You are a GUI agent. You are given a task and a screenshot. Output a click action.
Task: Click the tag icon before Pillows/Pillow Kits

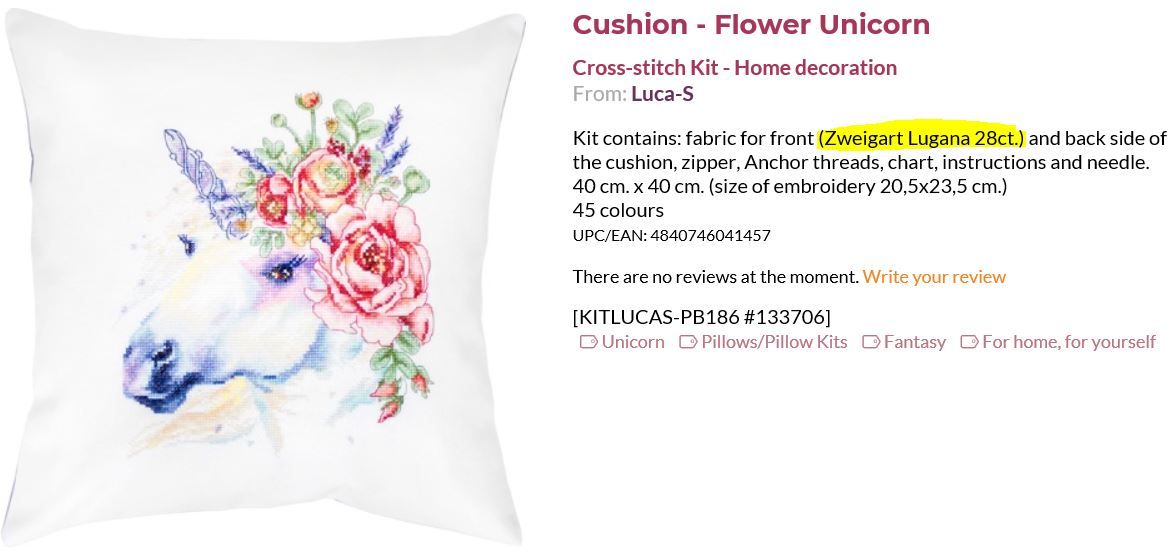(688, 342)
